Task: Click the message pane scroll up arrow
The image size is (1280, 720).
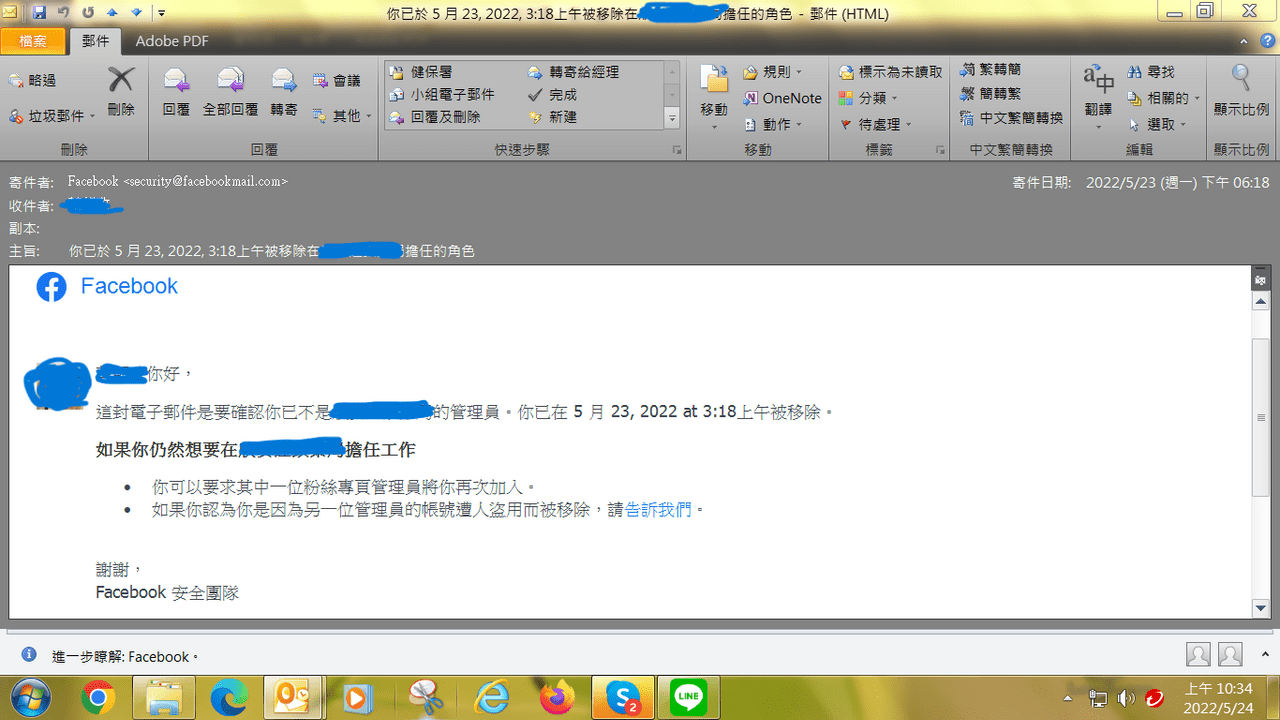Action: 1260,301
